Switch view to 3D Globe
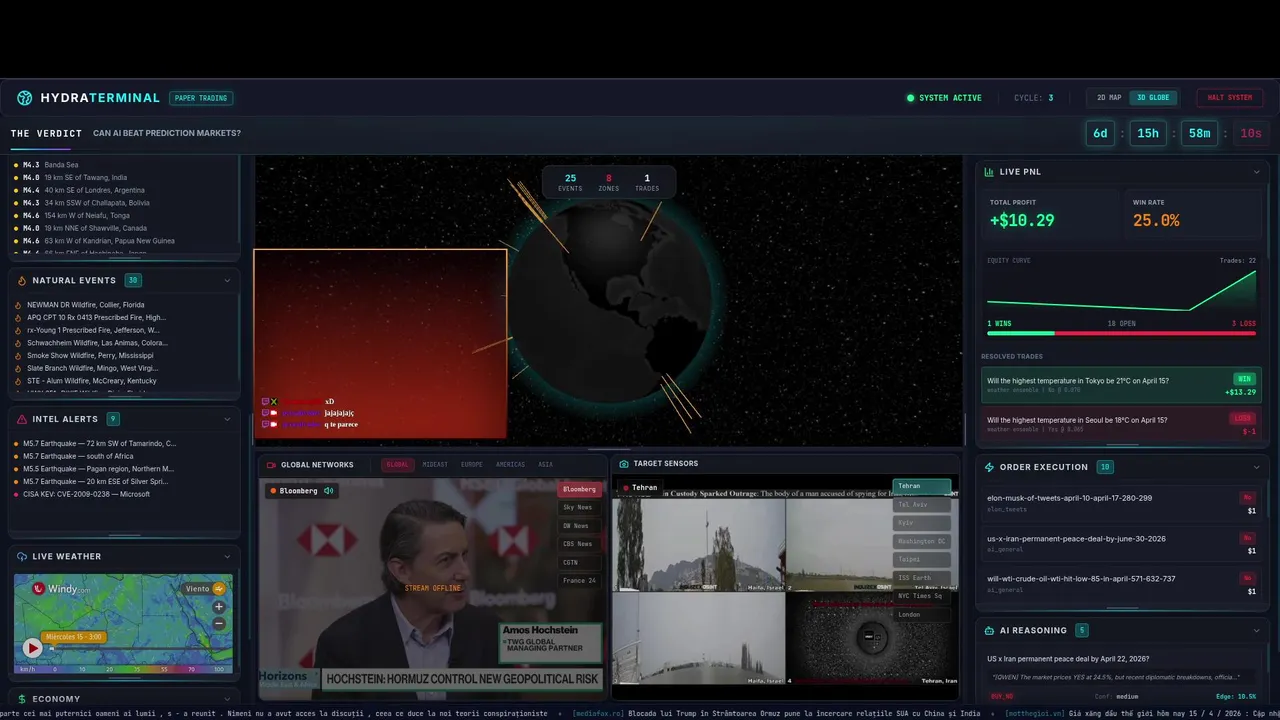Viewport: 1280px width, 720px height. pyautogui.click(x=1153, y=98)
